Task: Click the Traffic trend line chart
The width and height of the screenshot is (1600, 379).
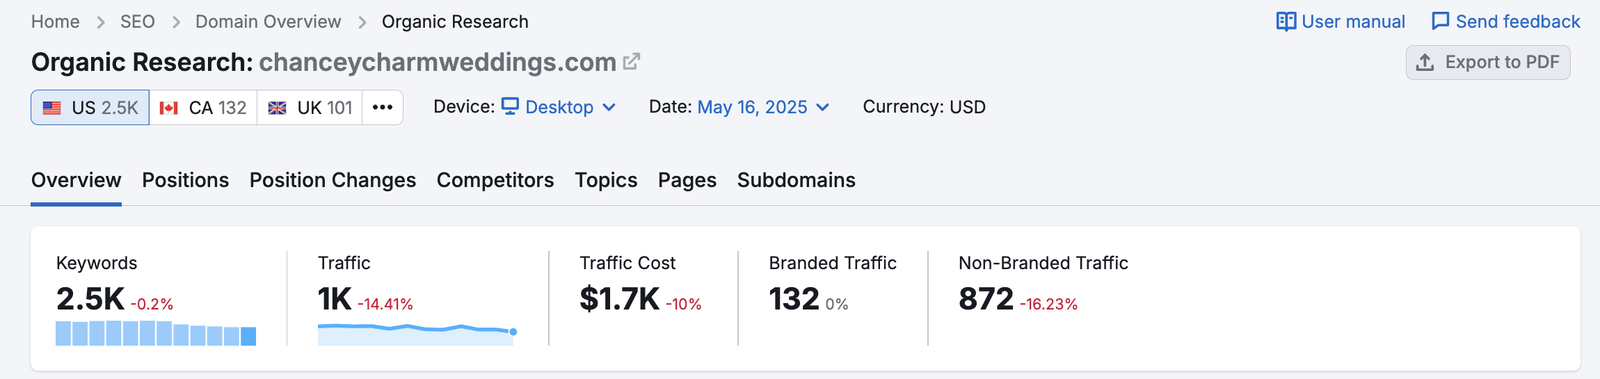Action: click(x=417, y=334)
